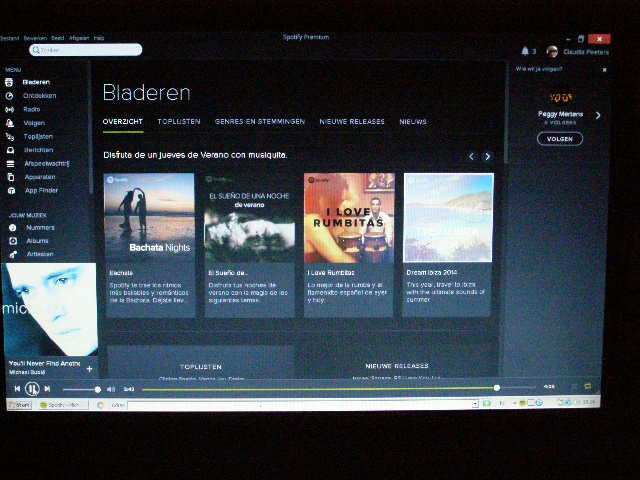Open the Bachata Nights playlist cover
This screenshot has height=480, width=640.
[x=149, y=217]
